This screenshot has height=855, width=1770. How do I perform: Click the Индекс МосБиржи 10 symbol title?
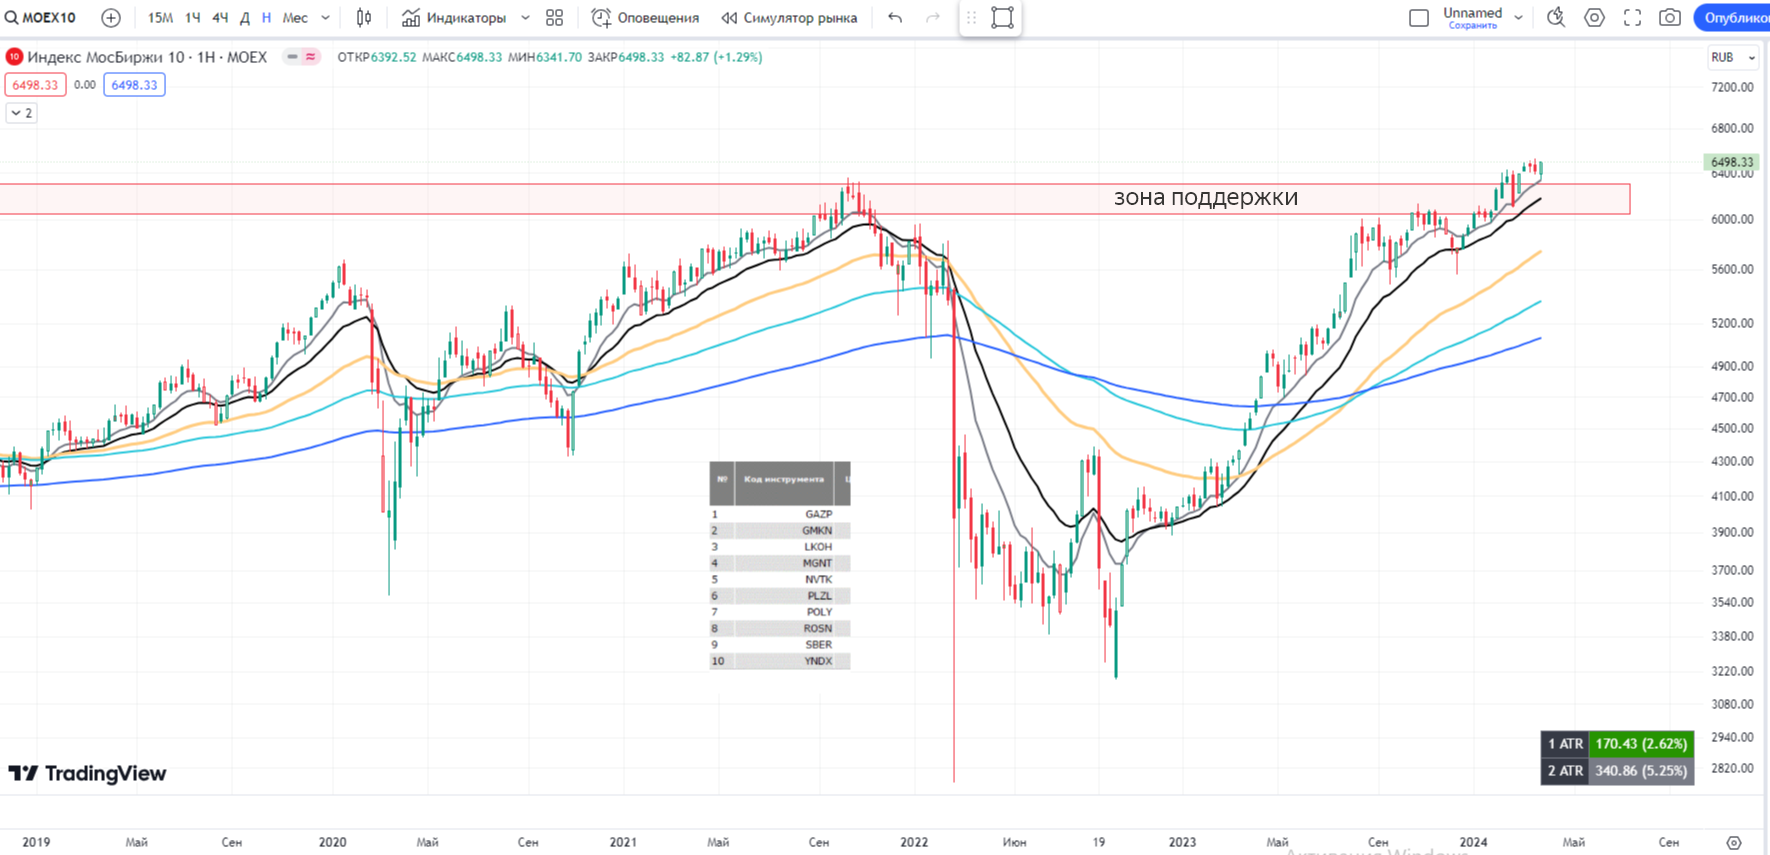pyautogui.click(x=108, y=57)
